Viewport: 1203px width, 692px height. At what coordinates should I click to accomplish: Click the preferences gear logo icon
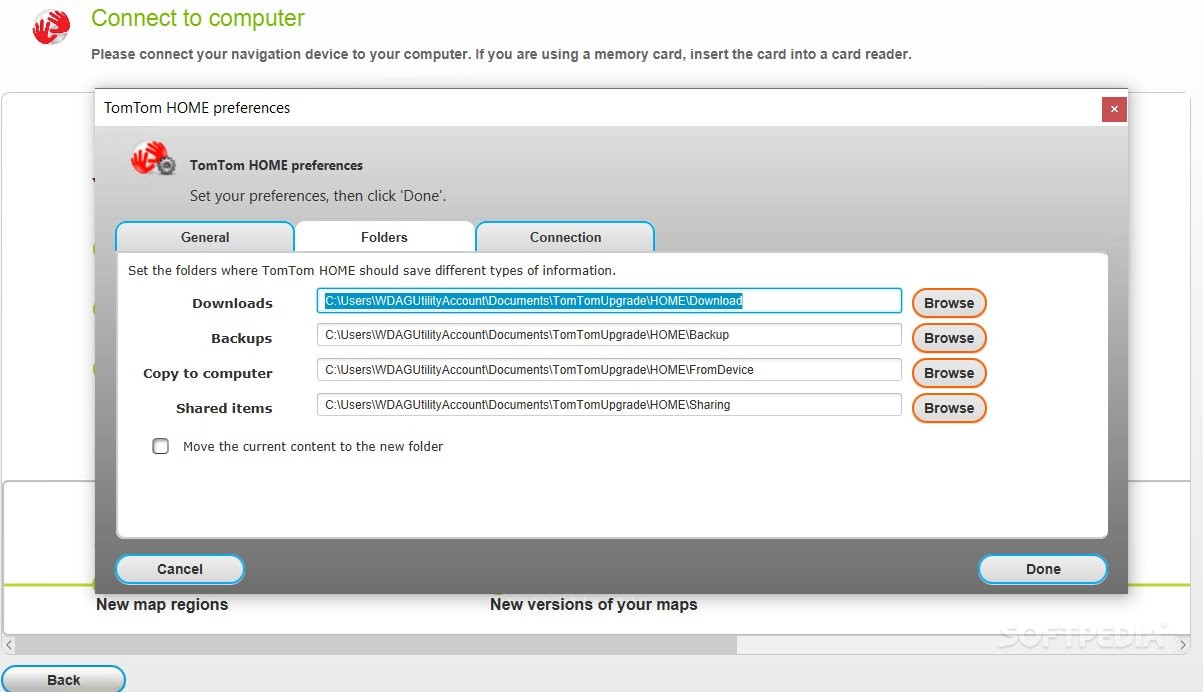pos(153,158)
